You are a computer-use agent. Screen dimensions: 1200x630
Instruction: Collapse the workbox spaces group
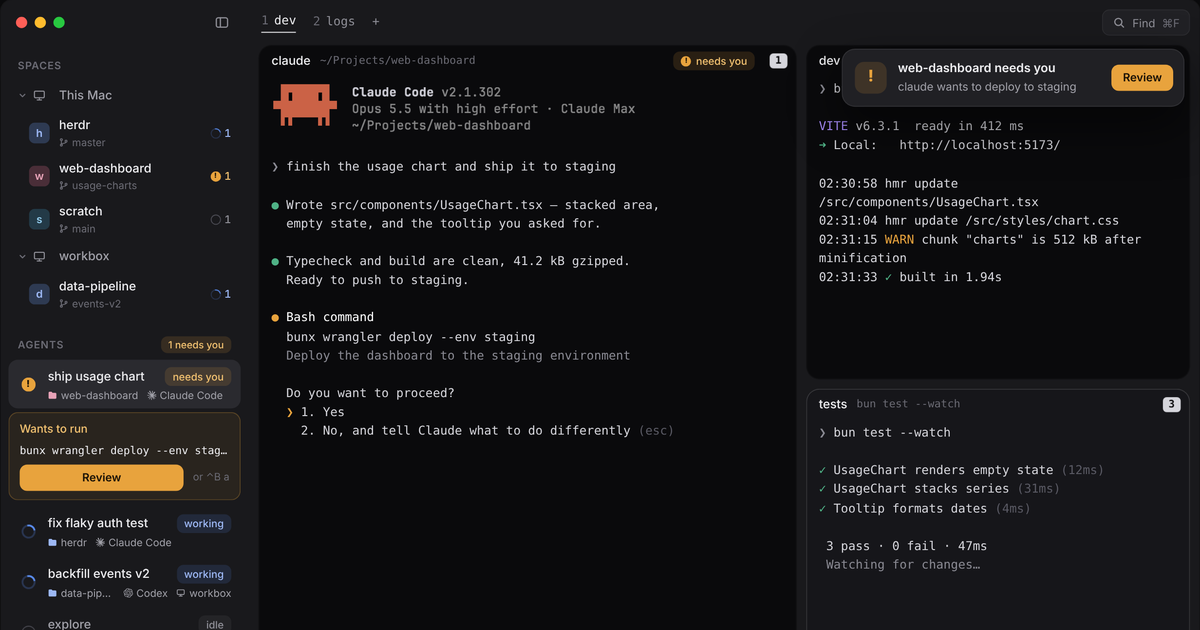point(23,256)
